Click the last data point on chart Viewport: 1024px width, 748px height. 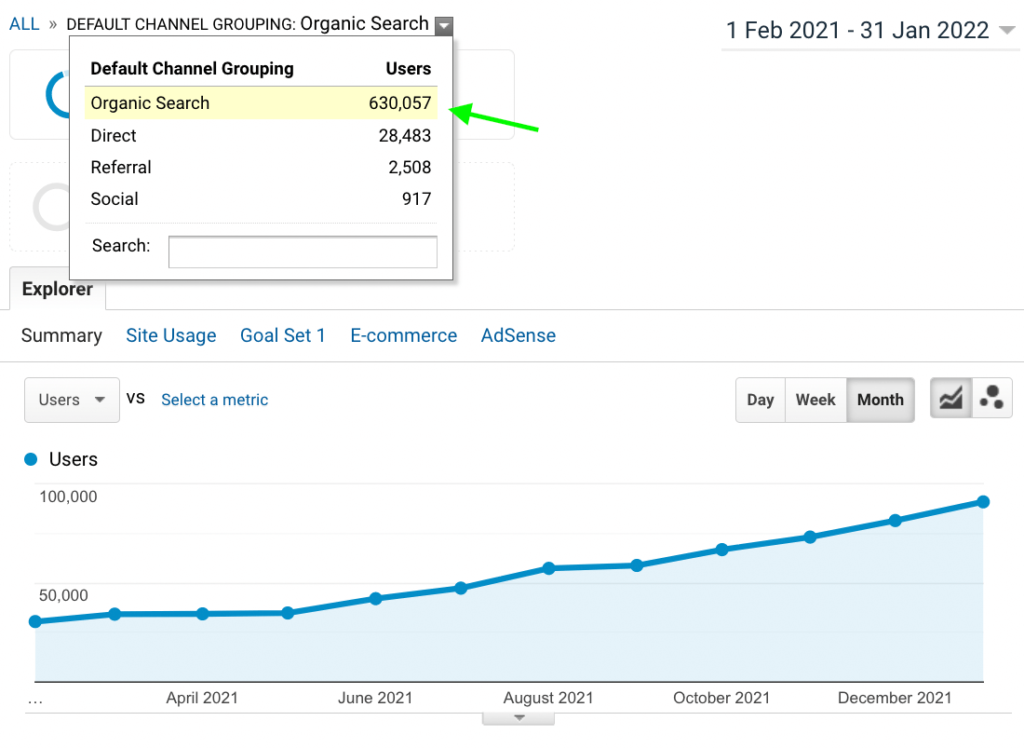(983, 502)
